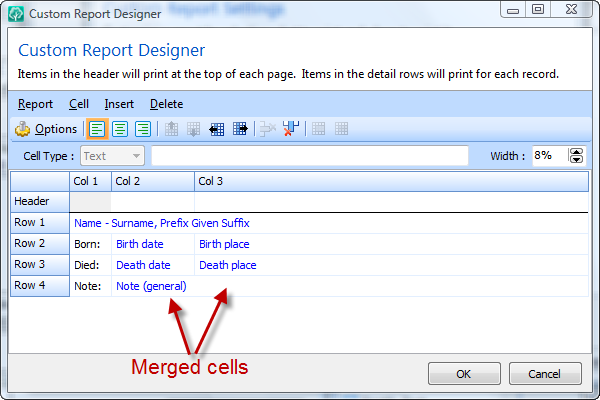Click the 'Died:' cell

(x=90, y=265)
